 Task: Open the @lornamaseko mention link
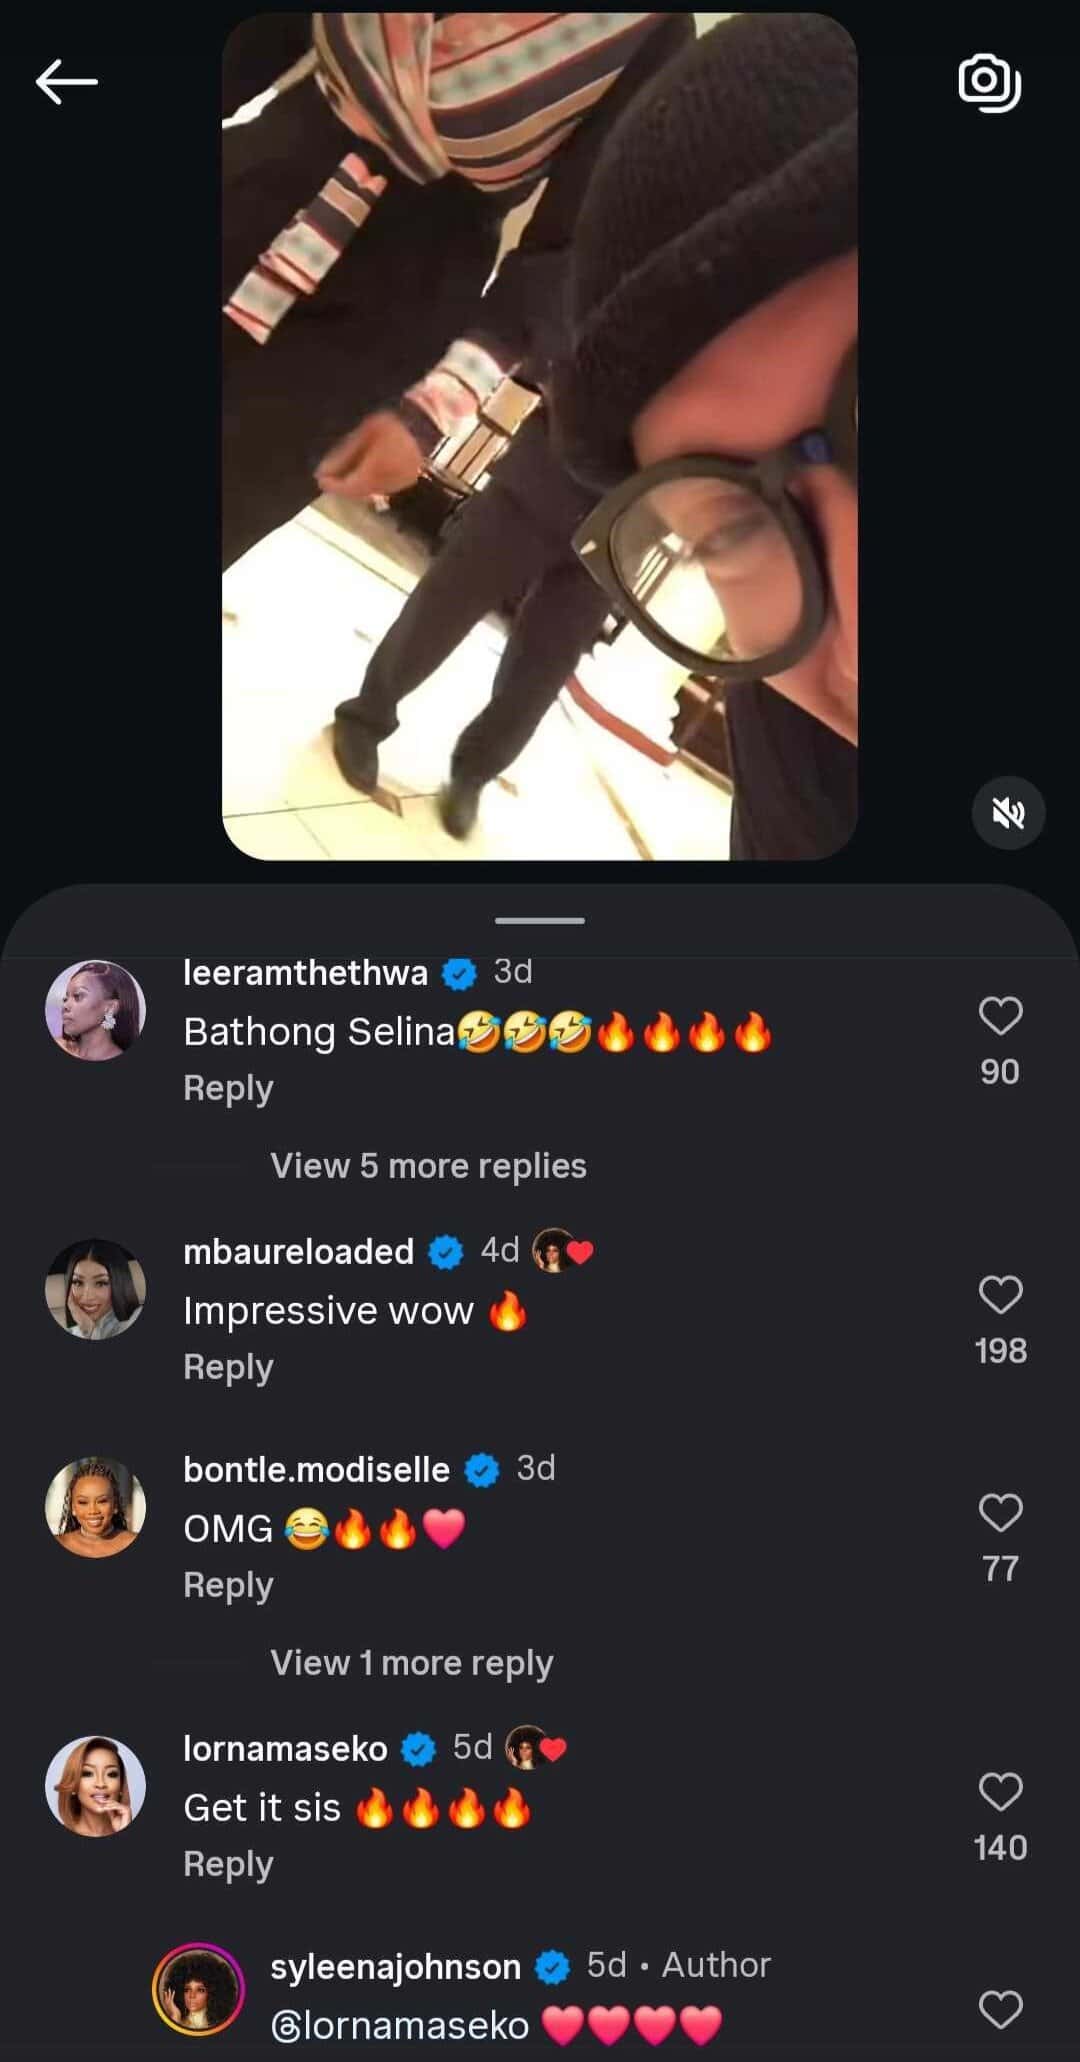point(399,2026)
